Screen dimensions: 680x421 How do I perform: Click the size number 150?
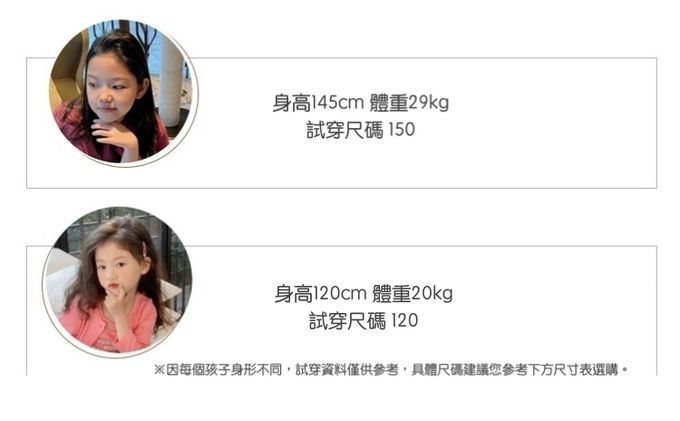coord(402,130)
